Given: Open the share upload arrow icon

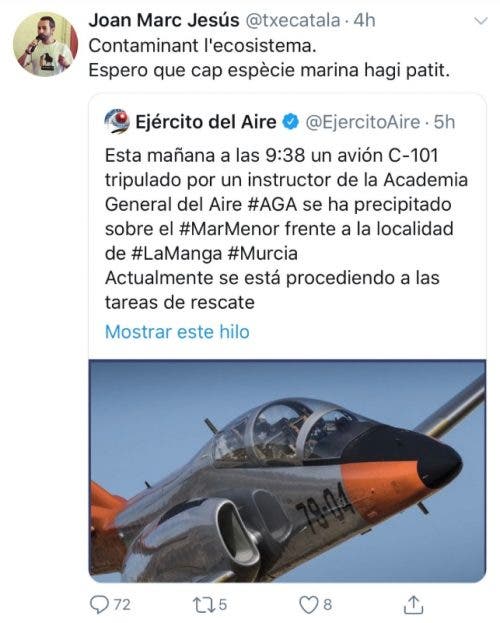Looking at the screenshot, I should click(413, 605).
